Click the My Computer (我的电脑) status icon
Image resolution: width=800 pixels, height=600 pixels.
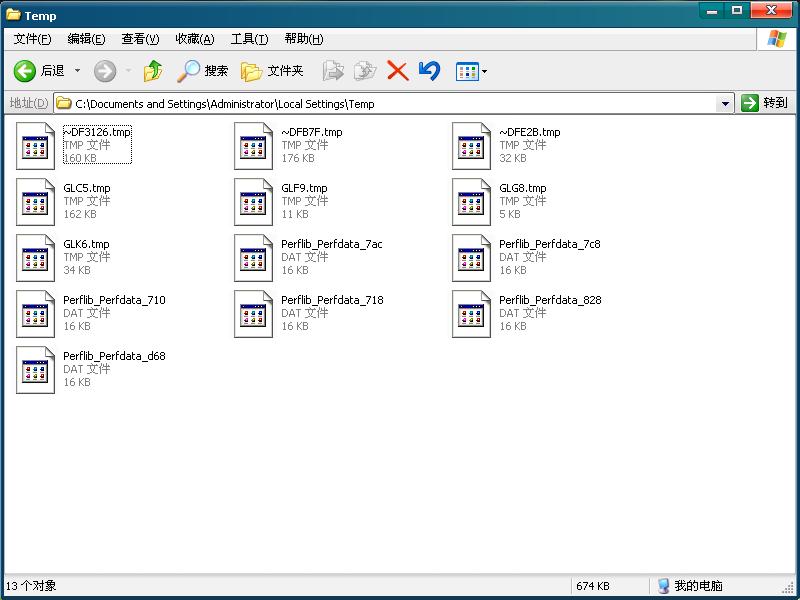tap(663, 586)
